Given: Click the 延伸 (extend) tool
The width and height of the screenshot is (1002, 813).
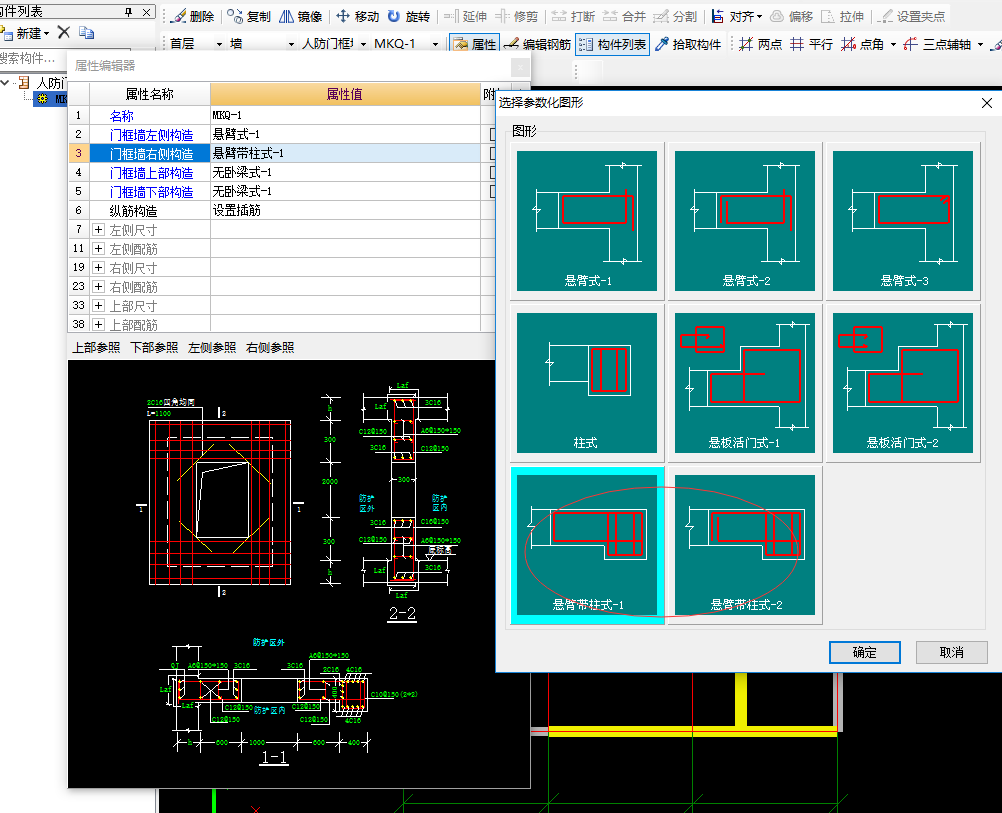Looking at the screenshot, I should pyautogui.click(x=465, y=17).
